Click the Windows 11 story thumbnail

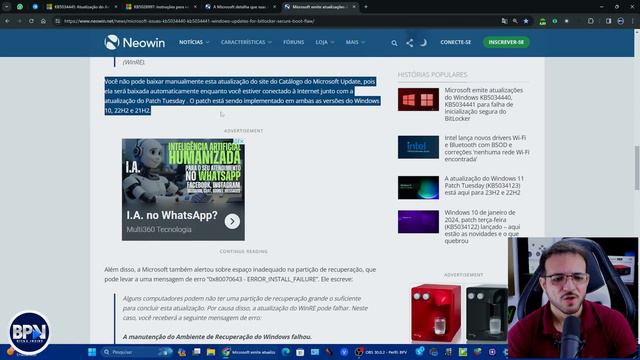[x=418, y=187]
